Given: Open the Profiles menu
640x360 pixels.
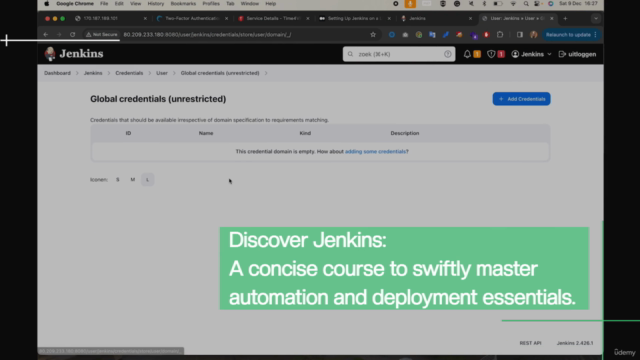Looking at the screenshot, I should click(x=211, y=4).
